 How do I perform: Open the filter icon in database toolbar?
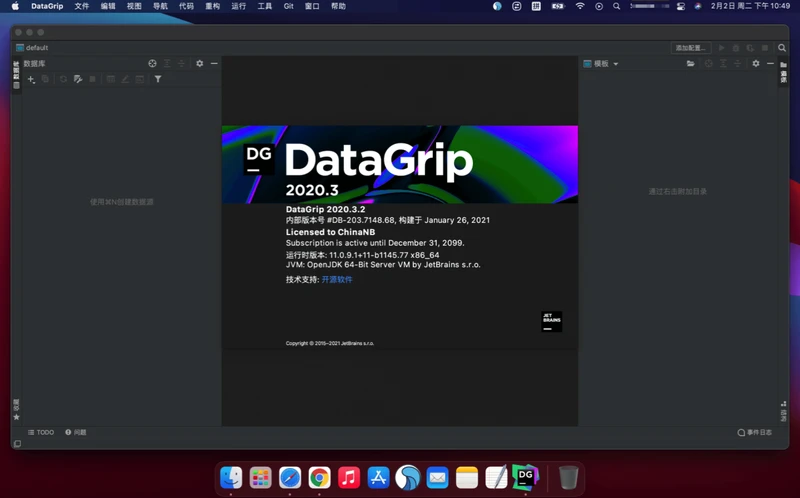tap(158, 79)
